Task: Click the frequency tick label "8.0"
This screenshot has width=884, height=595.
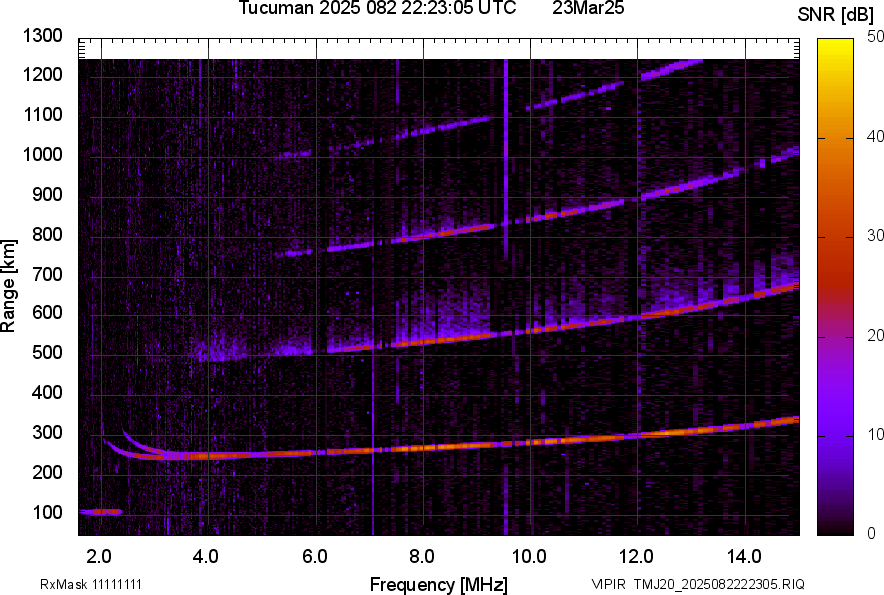Action: pos(422,557)
